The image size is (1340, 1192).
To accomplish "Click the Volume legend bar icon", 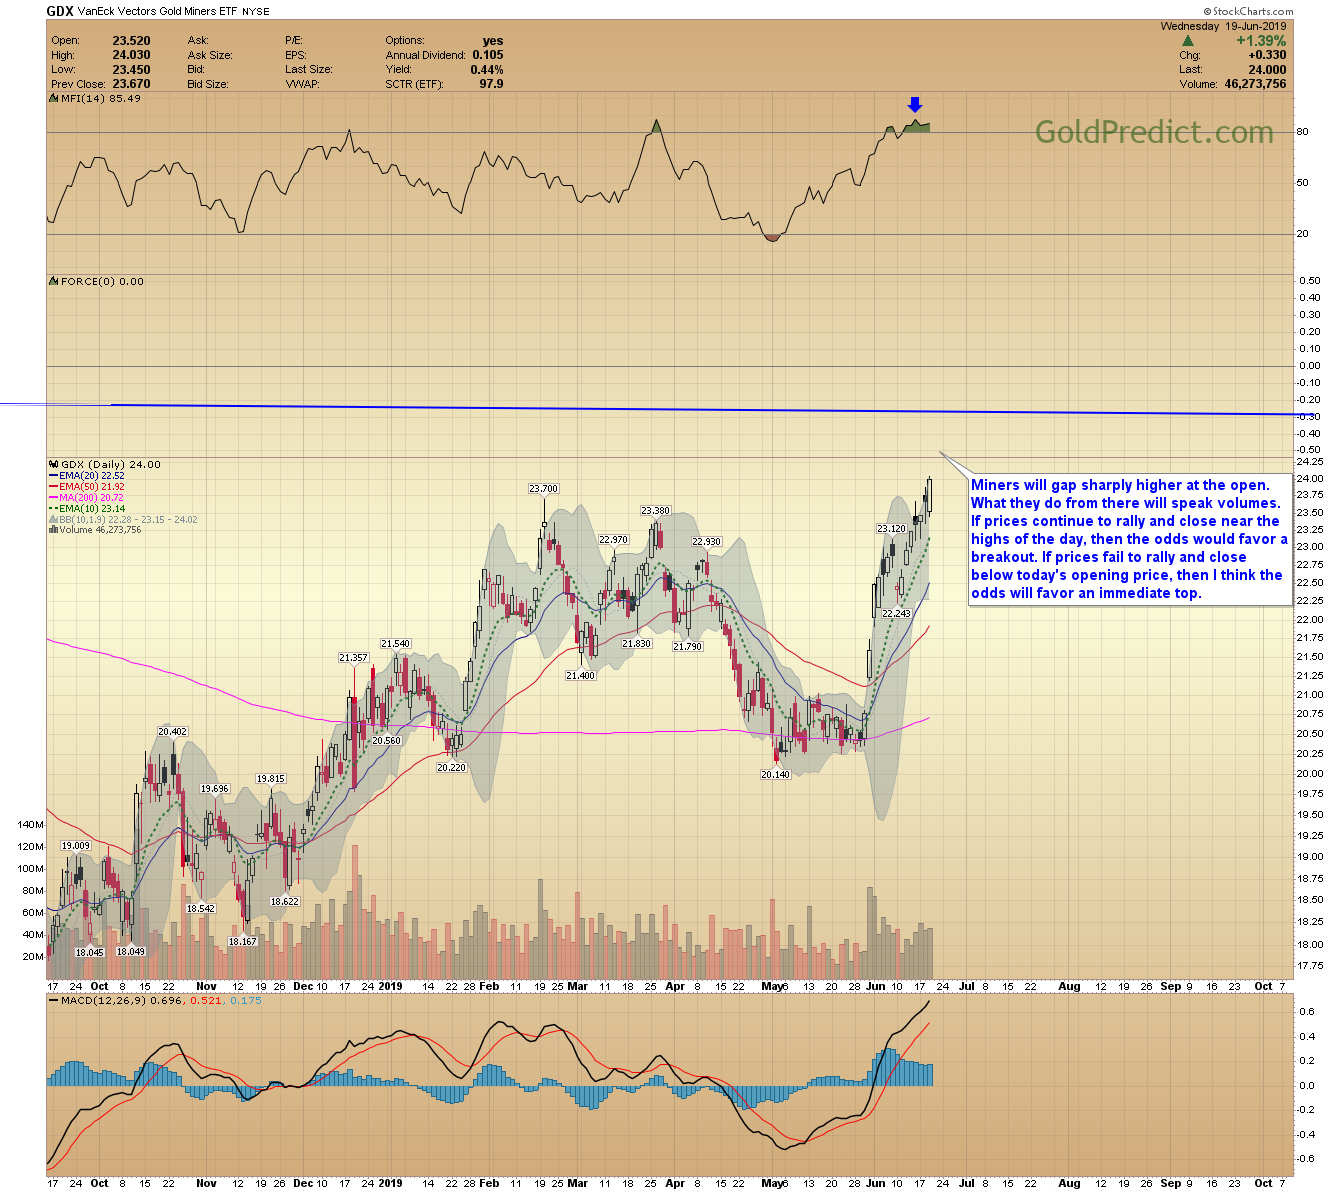I will point(54,530).
